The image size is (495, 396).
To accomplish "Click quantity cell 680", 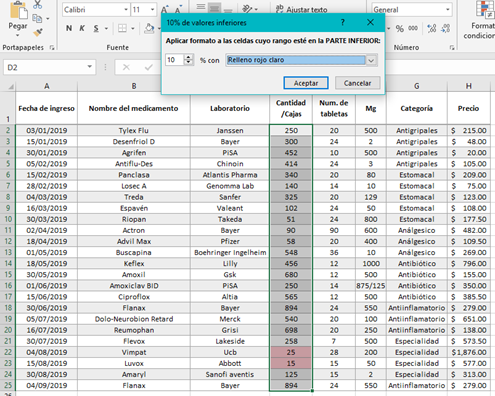I will point(291,275).
